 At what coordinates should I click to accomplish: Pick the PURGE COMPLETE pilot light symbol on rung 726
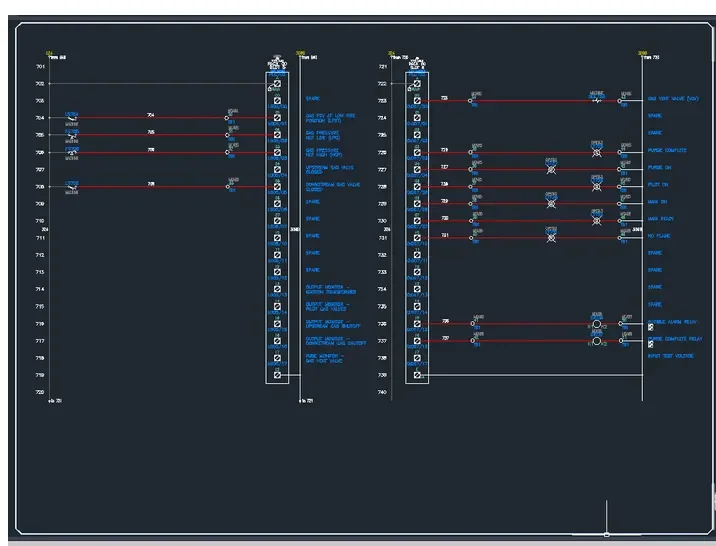coord(596,153)
